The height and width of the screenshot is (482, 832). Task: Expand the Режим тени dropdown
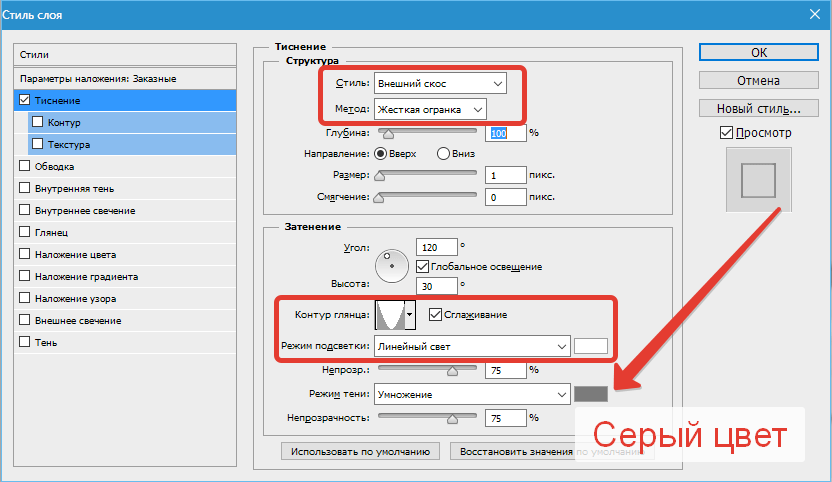[472, 394]
